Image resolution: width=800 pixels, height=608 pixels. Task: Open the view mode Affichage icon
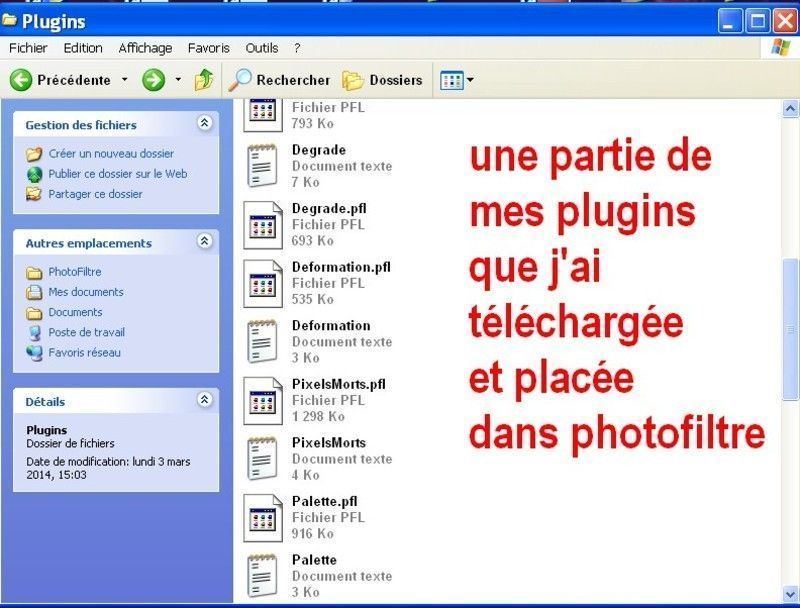click(452, 81)
